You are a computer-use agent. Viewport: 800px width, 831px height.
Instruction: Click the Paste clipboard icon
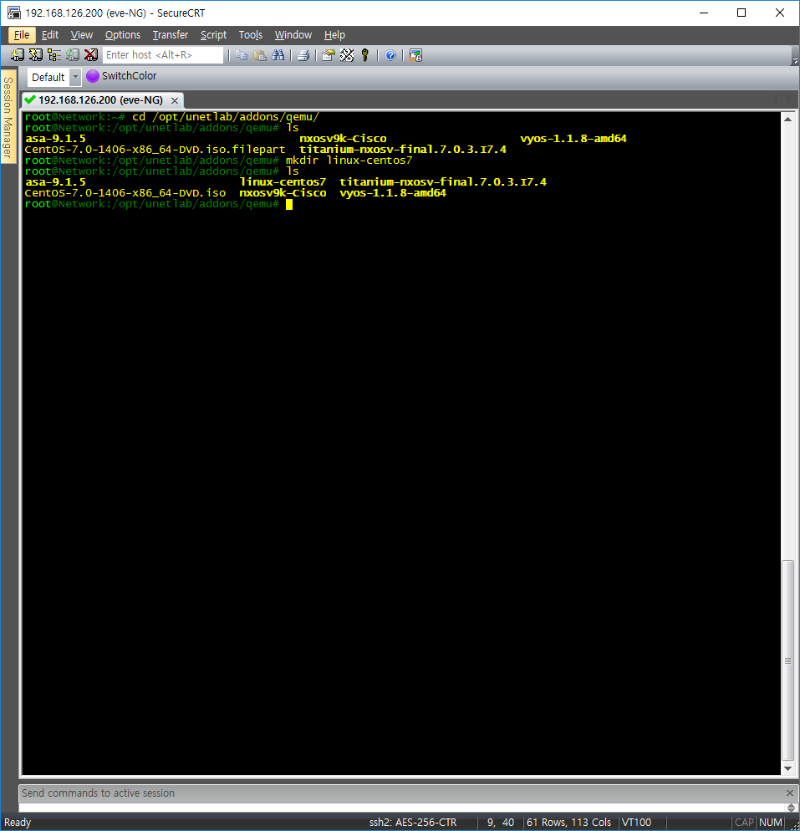(260, 55)
